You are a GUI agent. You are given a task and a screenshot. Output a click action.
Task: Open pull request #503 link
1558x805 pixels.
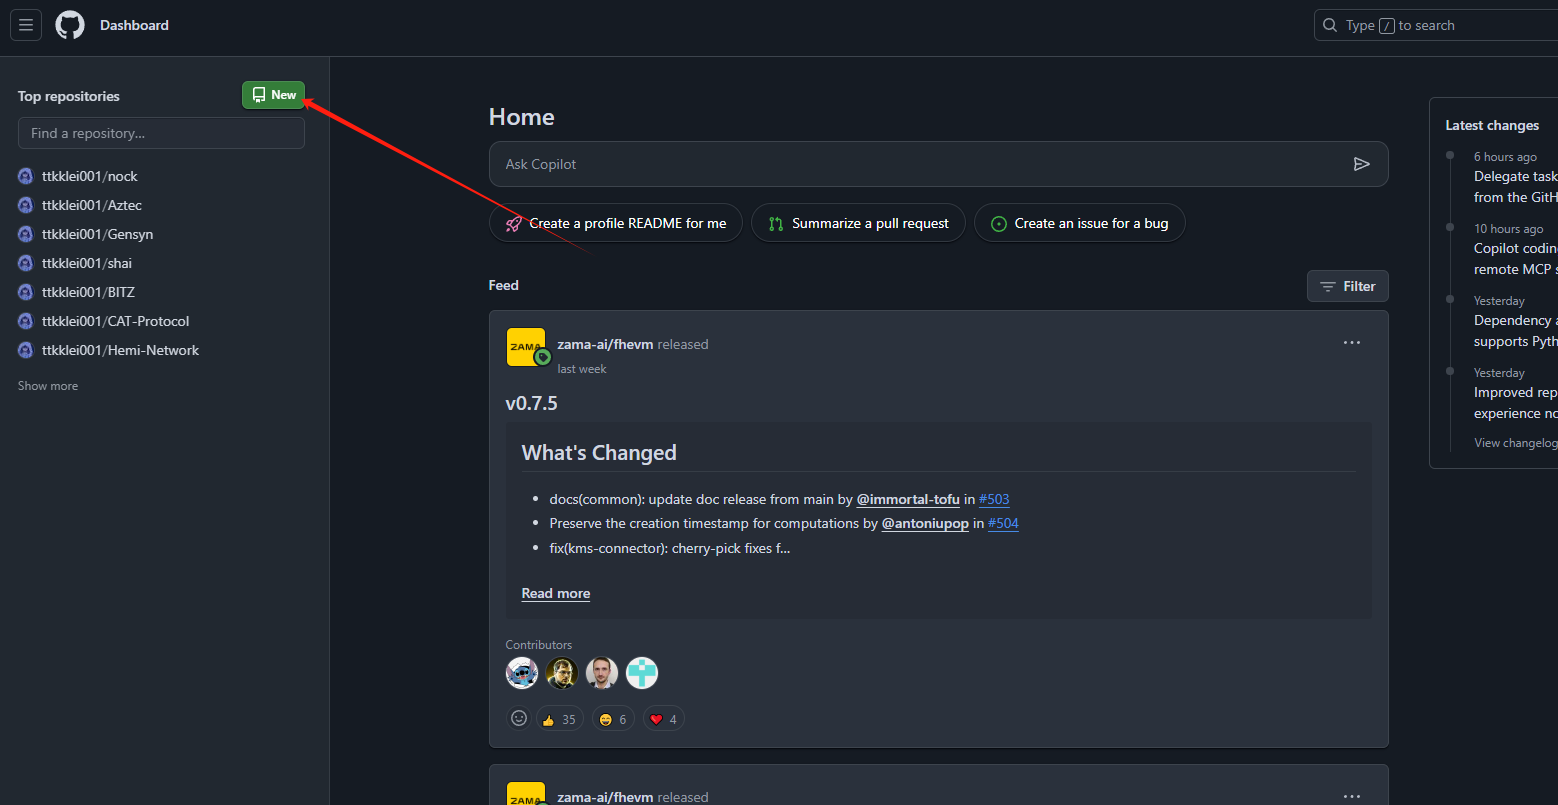pos(994,499)
